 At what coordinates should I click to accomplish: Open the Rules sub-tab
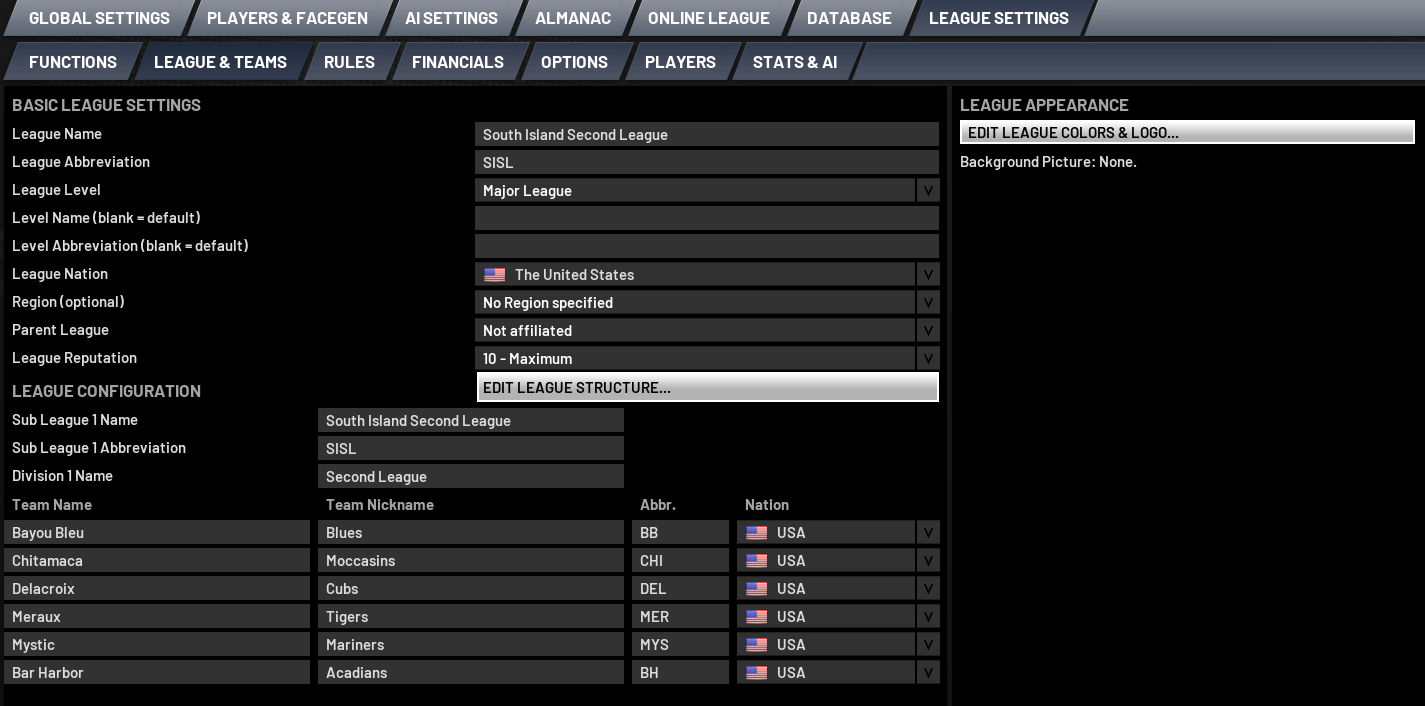[349, 62]
